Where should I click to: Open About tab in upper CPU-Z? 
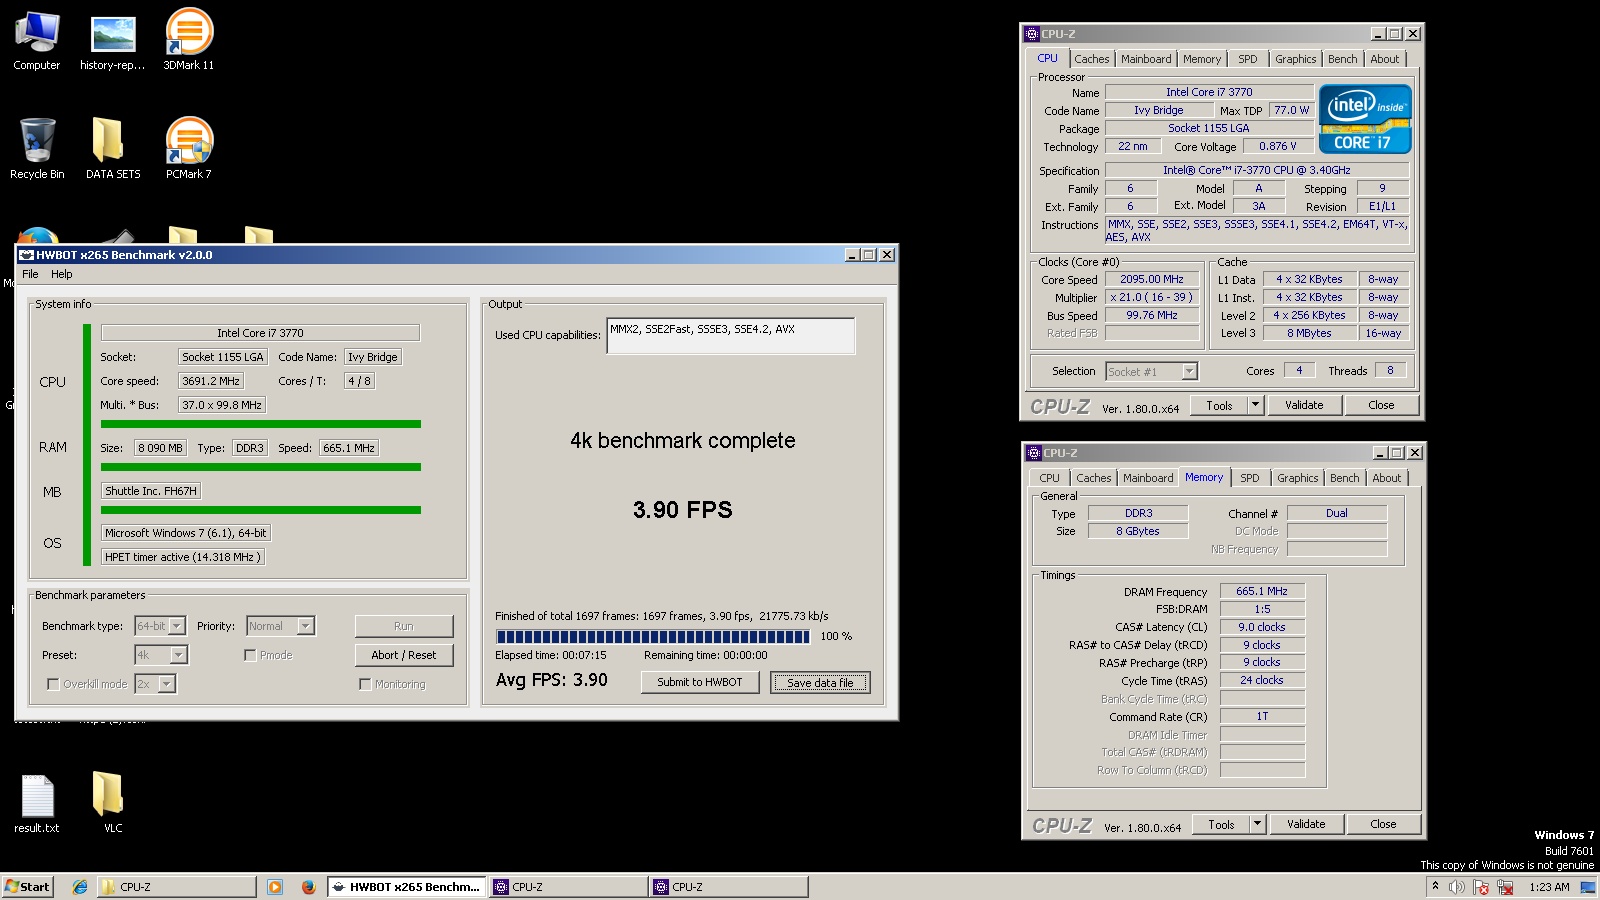point(1385,59)
